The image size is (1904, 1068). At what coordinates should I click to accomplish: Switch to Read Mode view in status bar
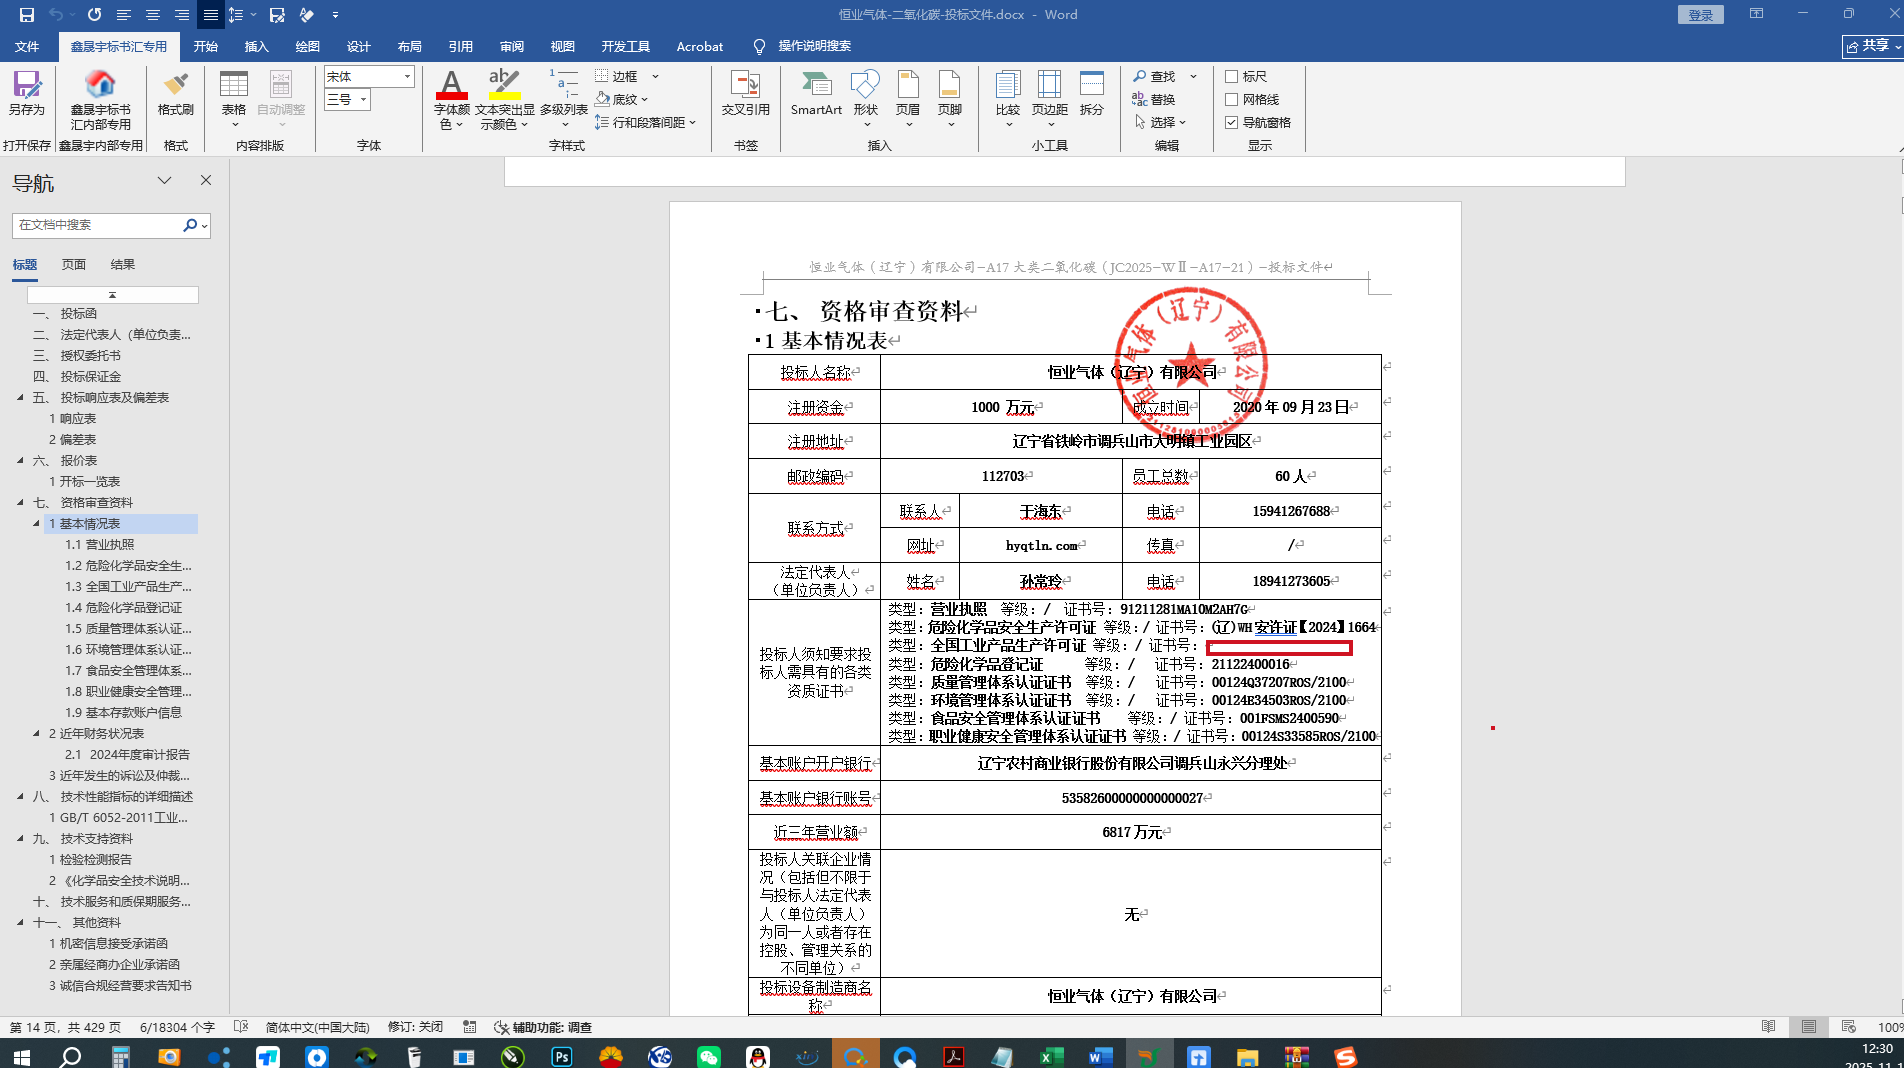pyautogui.click(x=1768, y=1027)
